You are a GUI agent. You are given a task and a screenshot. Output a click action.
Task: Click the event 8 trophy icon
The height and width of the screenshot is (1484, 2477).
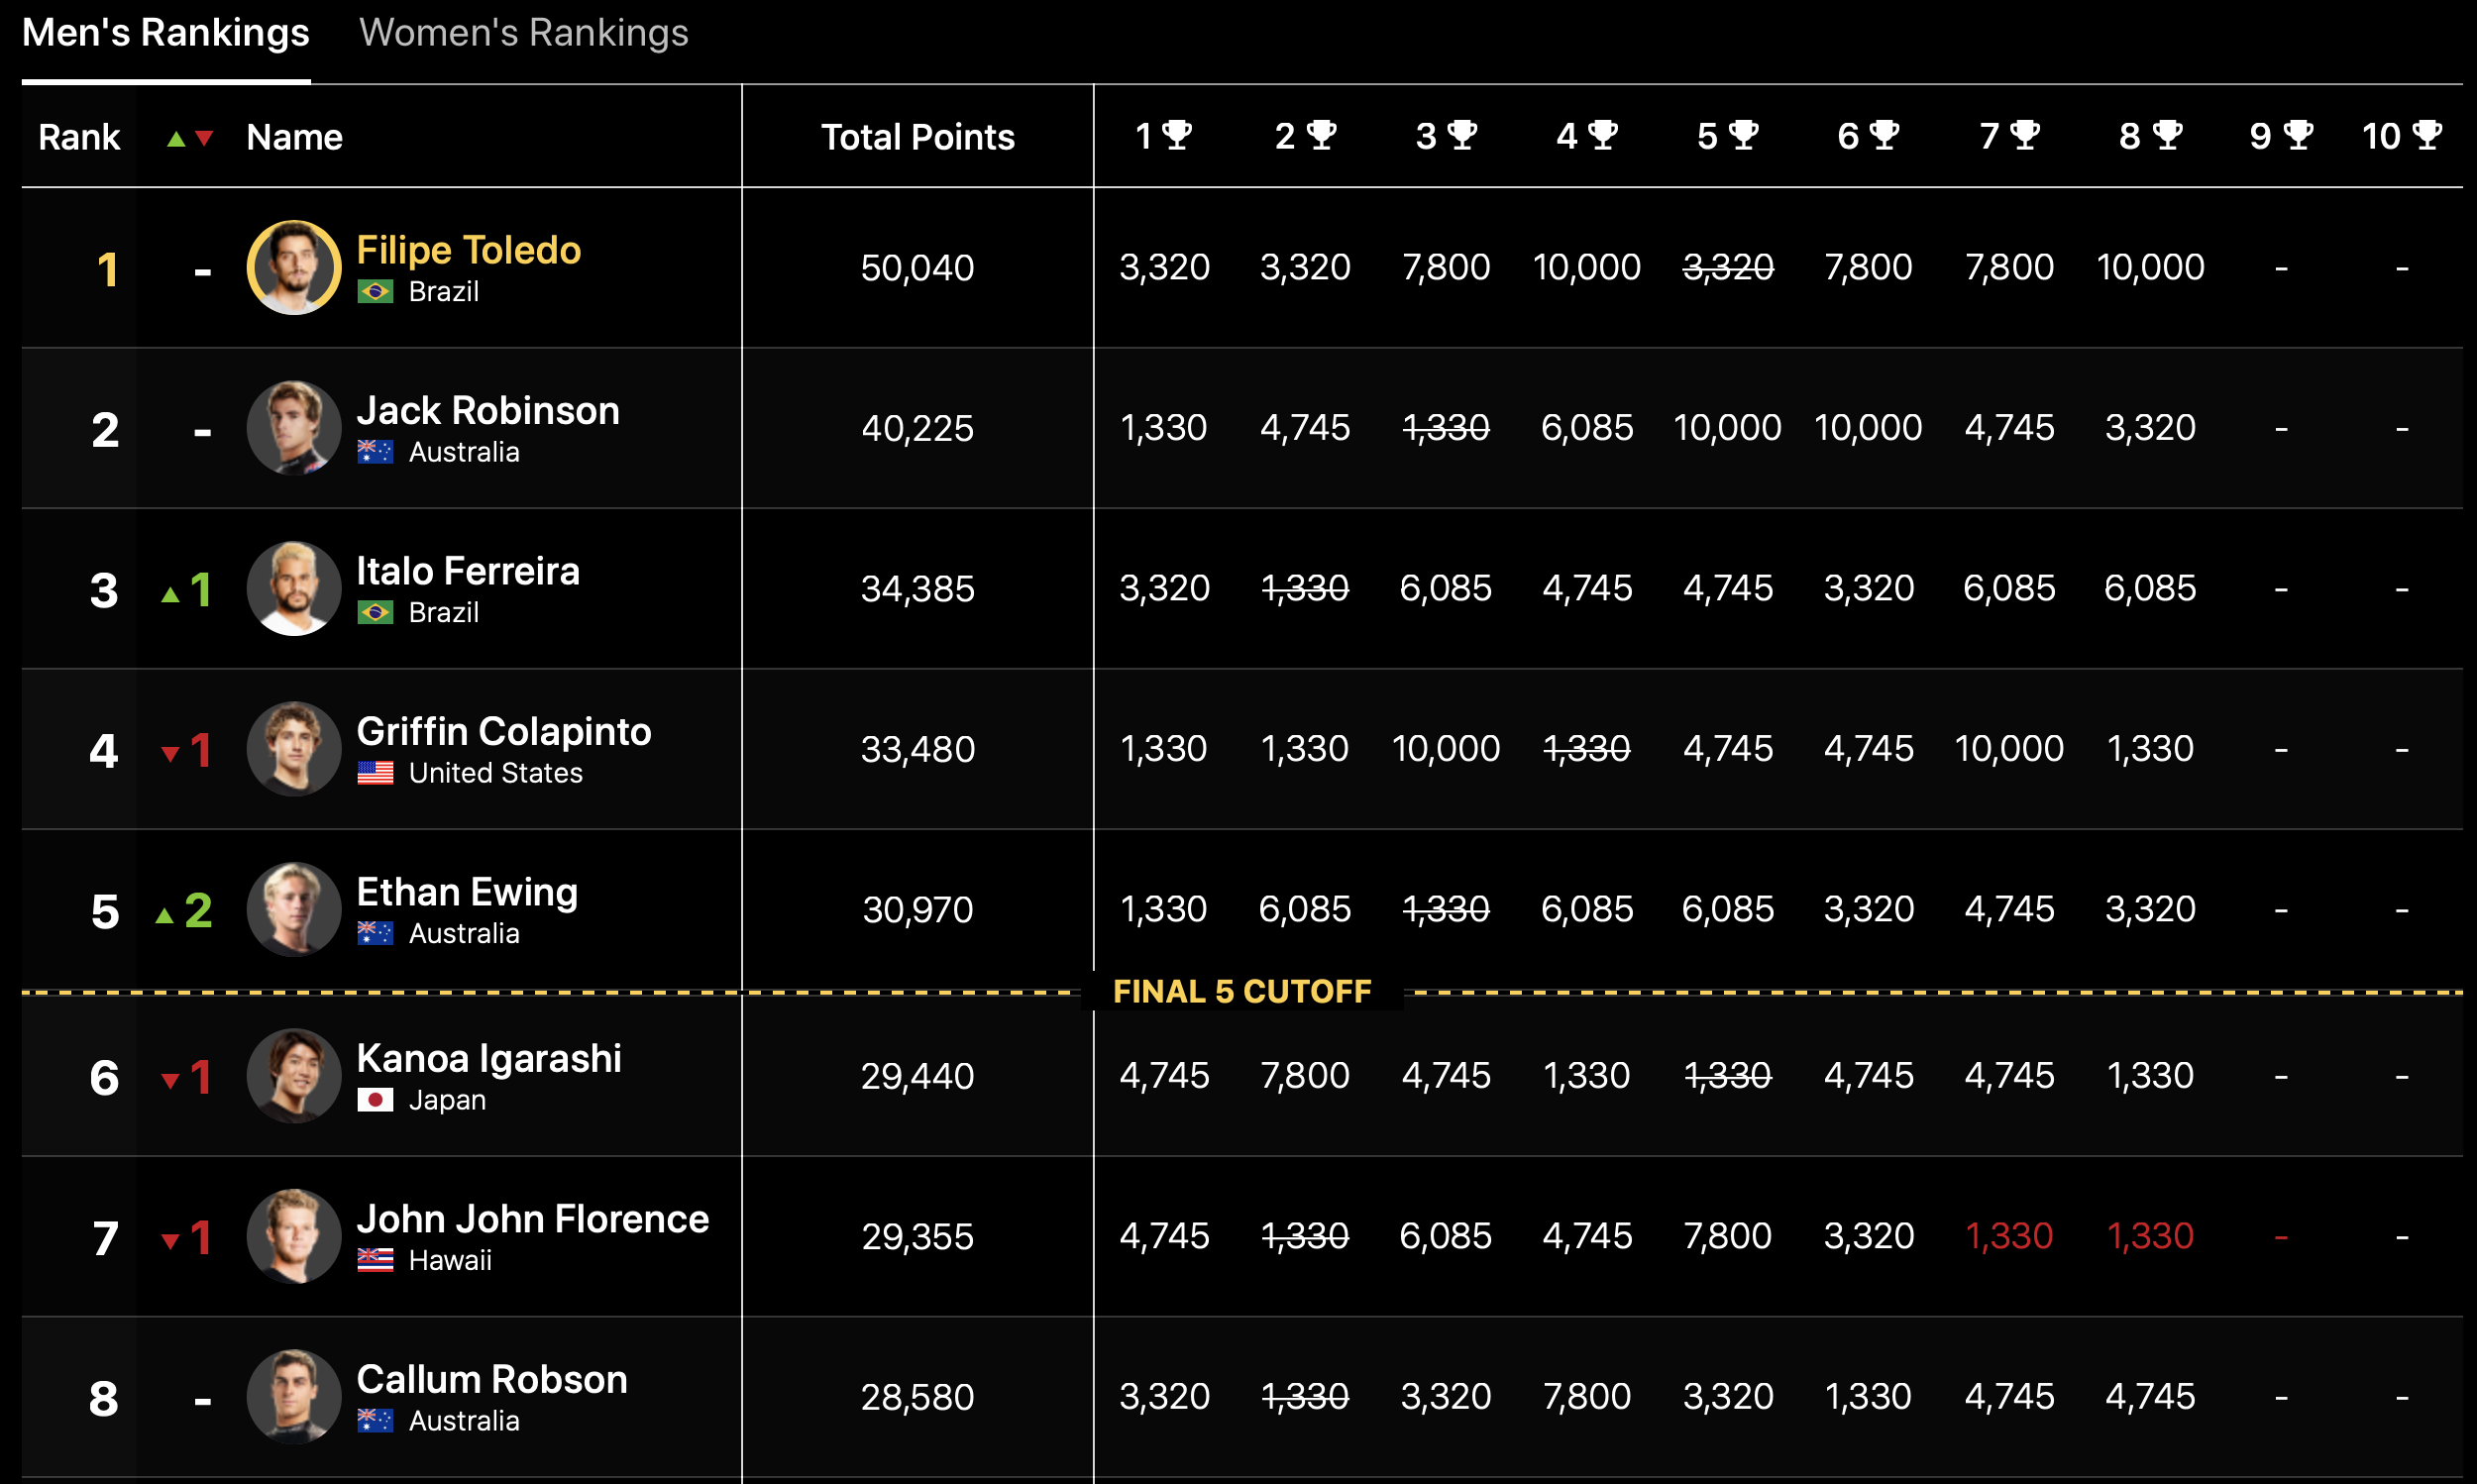[2166, 135]
